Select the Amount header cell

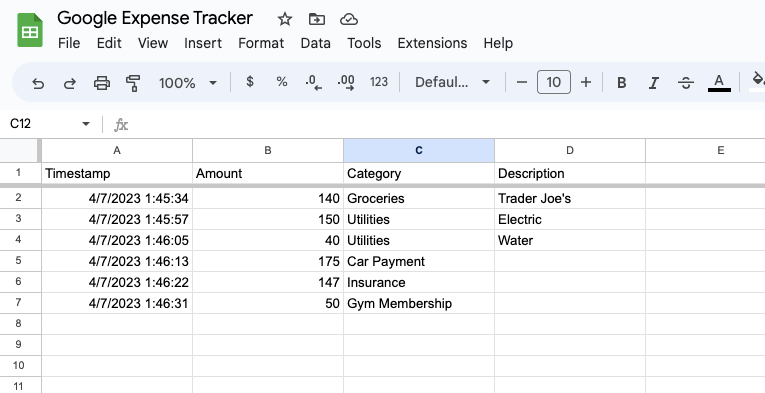click(268, 174)
